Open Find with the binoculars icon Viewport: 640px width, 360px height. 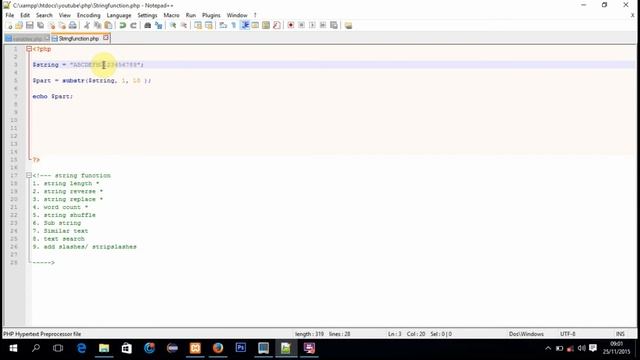(x=147, y=26)
